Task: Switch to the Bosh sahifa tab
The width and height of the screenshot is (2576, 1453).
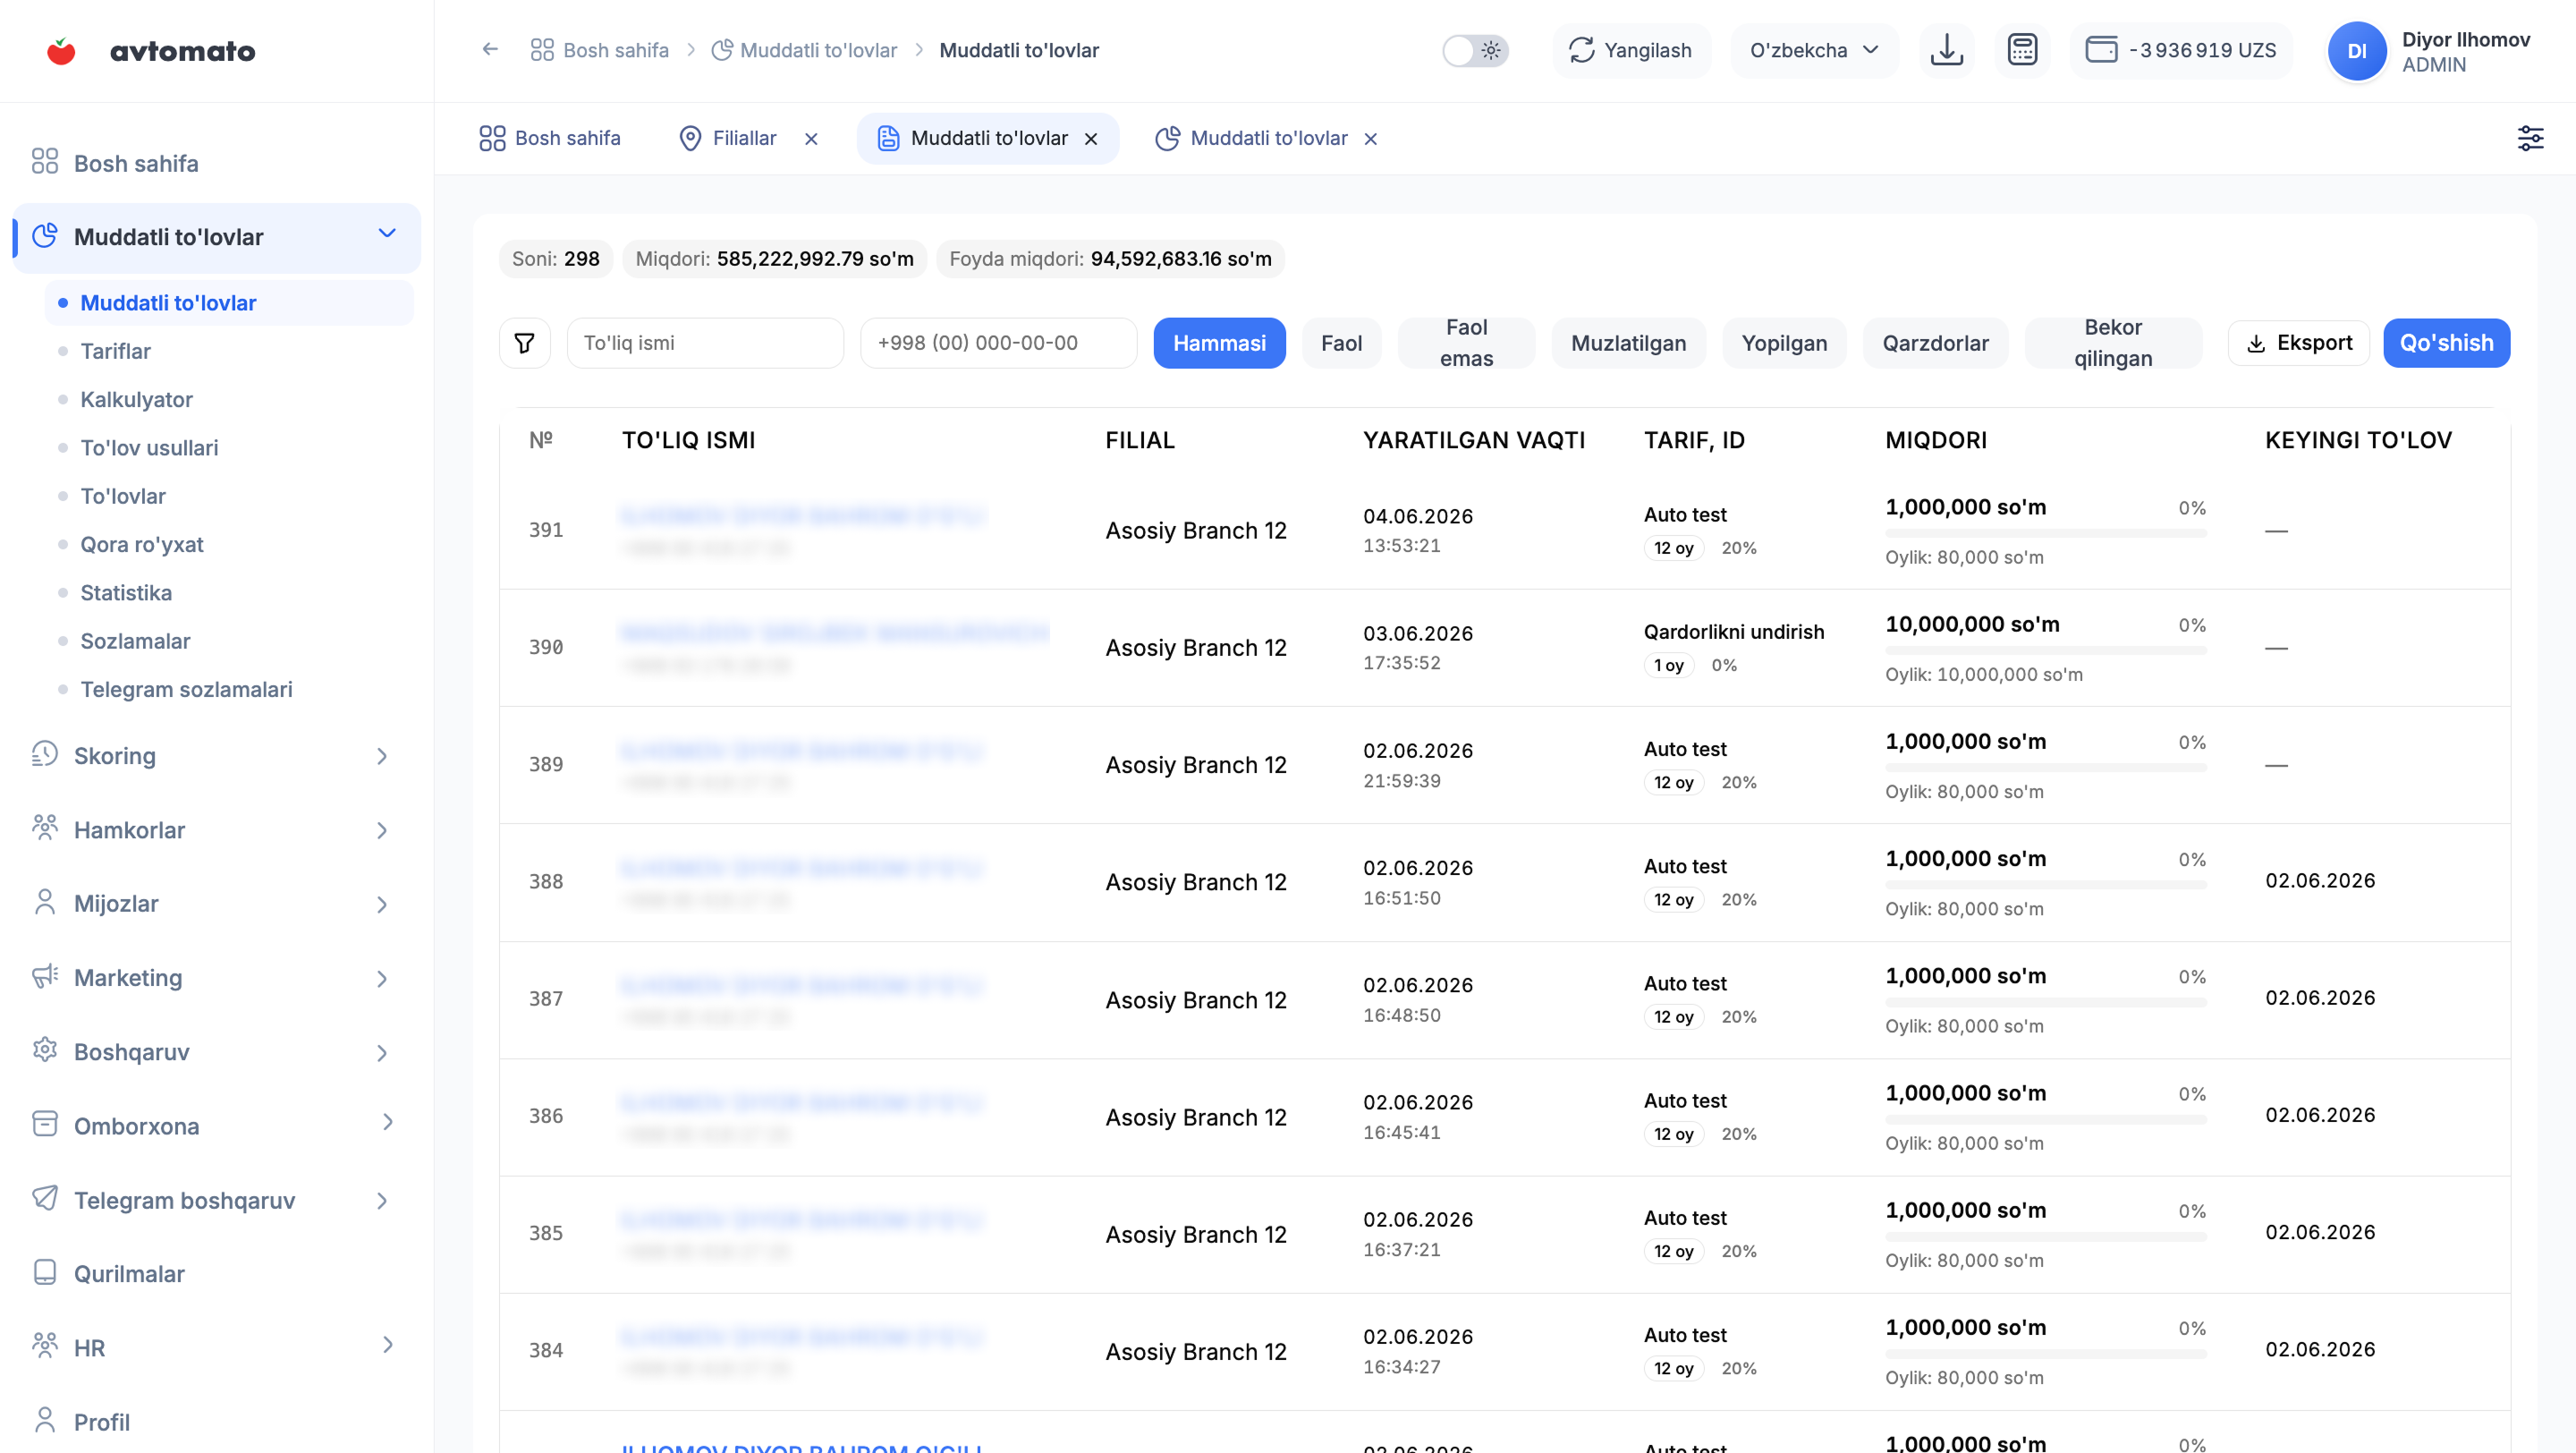Action: (550, 138)
